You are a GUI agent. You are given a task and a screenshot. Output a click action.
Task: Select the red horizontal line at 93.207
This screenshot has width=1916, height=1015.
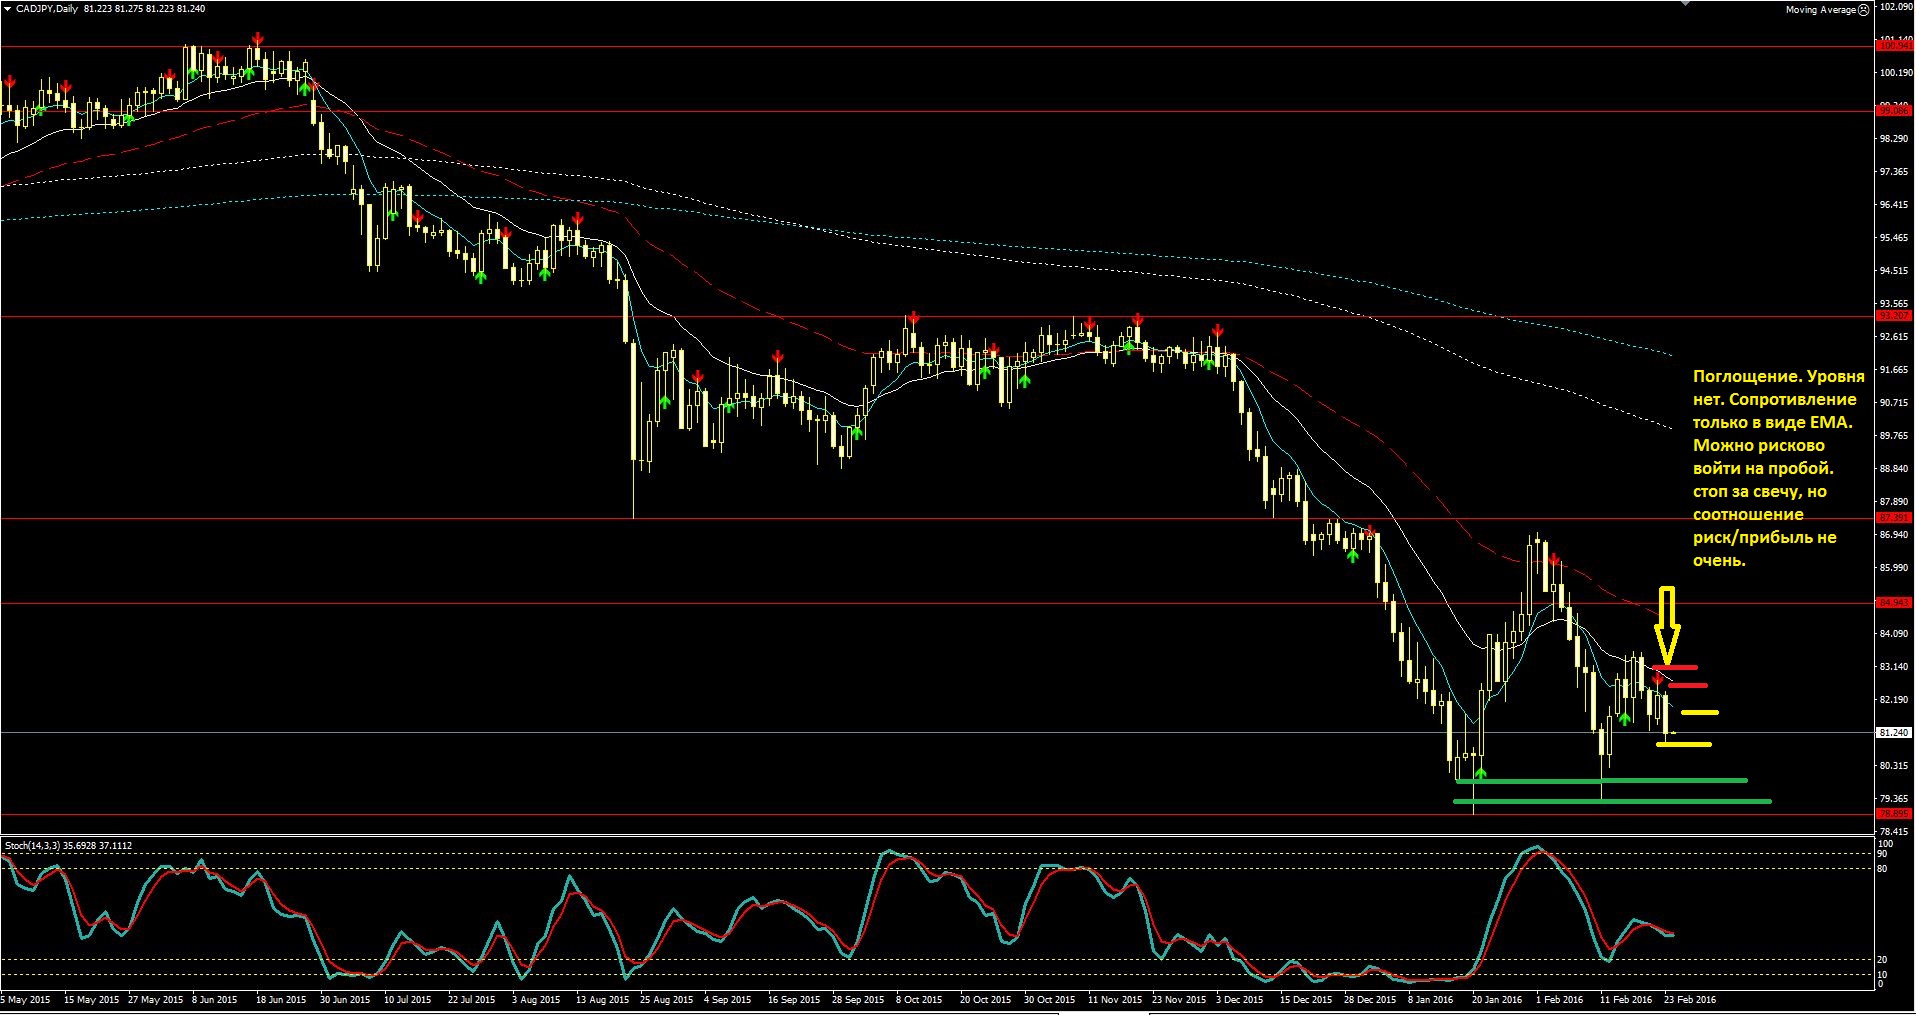coord(936,316)
